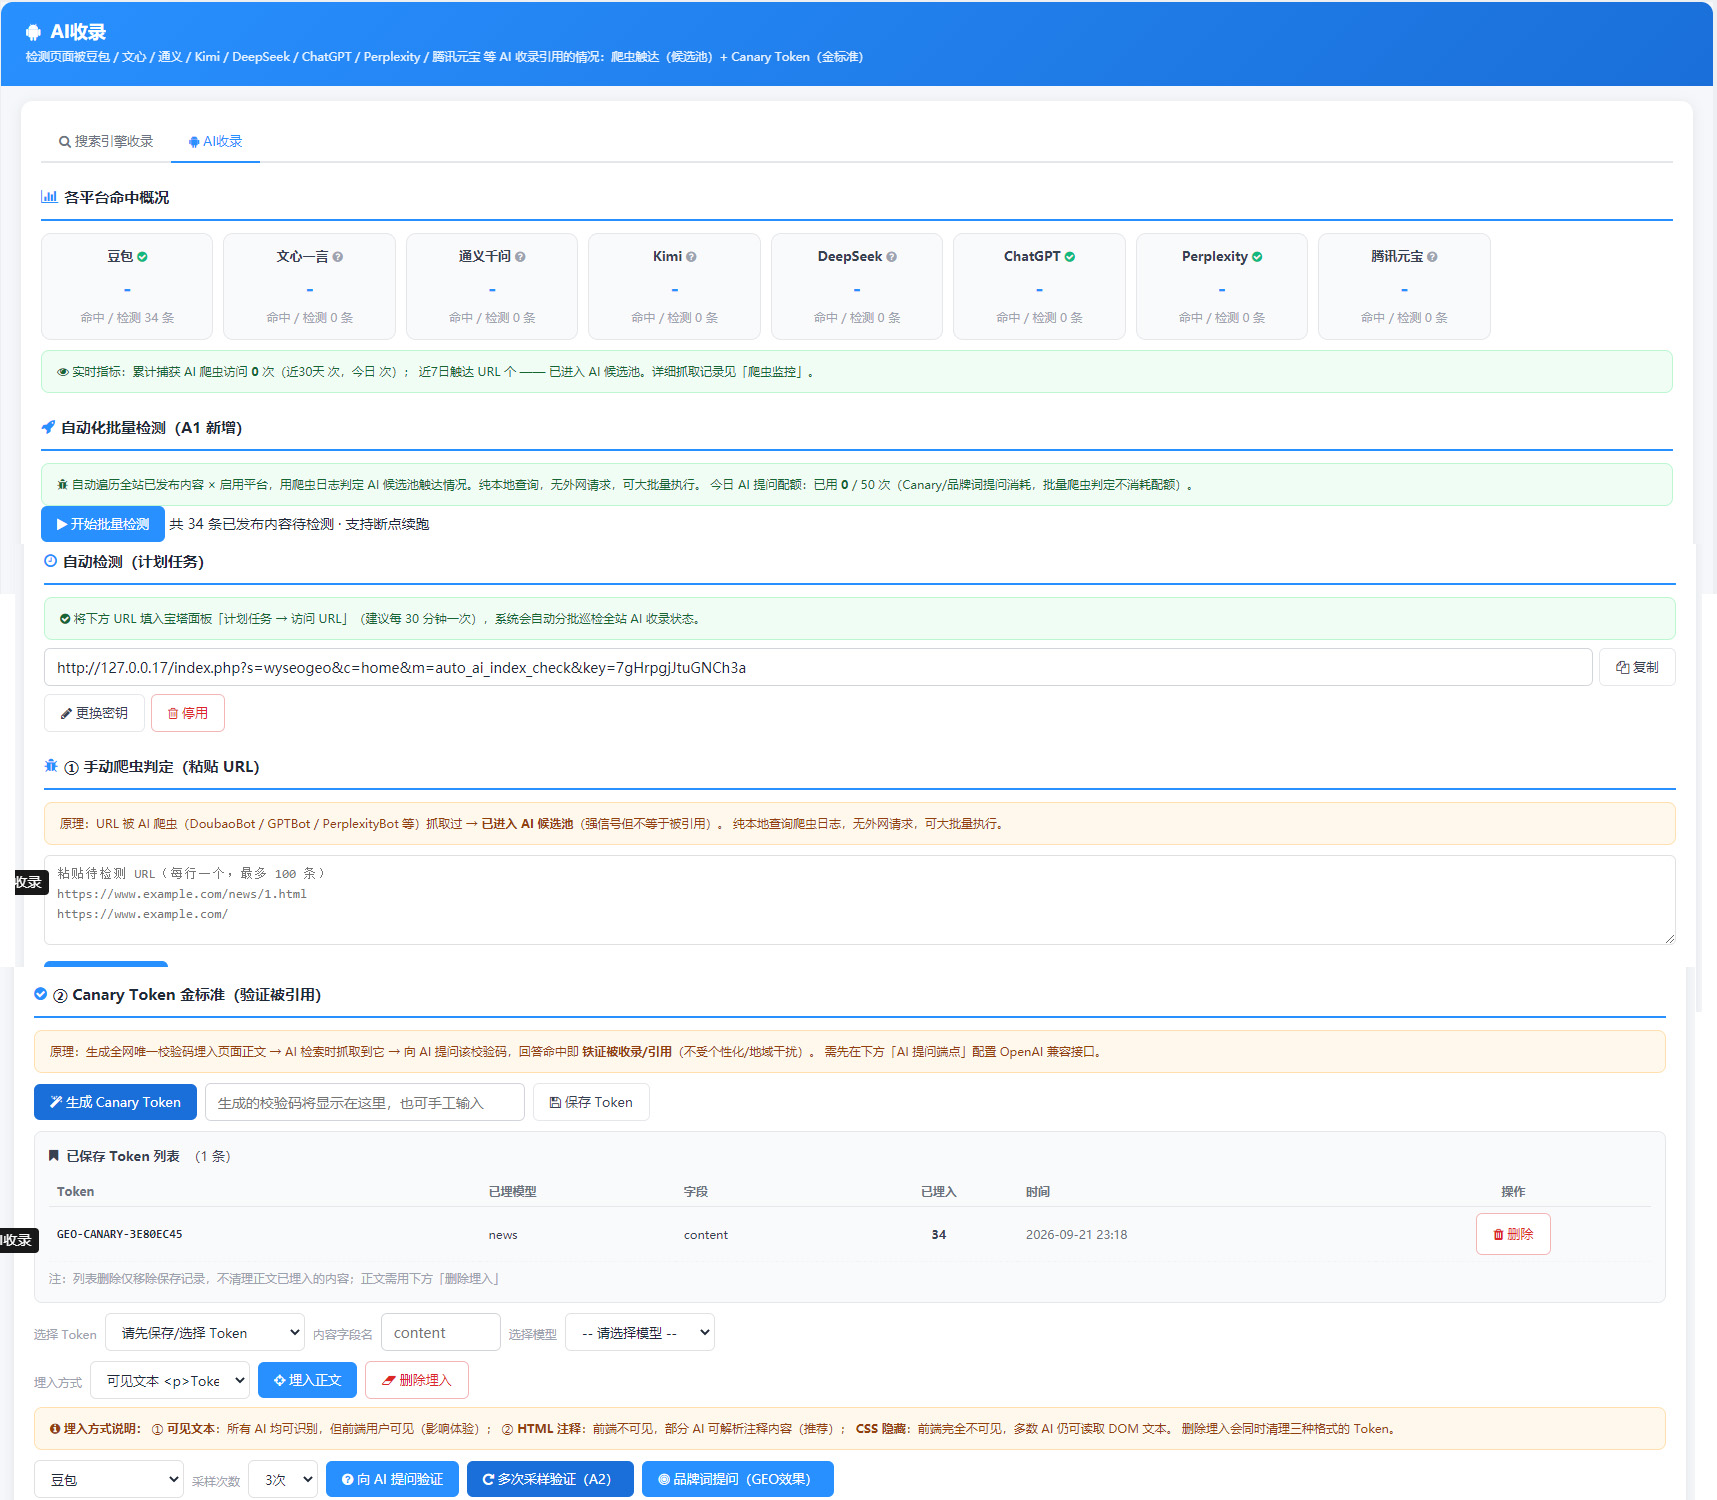Open the 埋入方式 dropdown

click(x=170, y=1380)
